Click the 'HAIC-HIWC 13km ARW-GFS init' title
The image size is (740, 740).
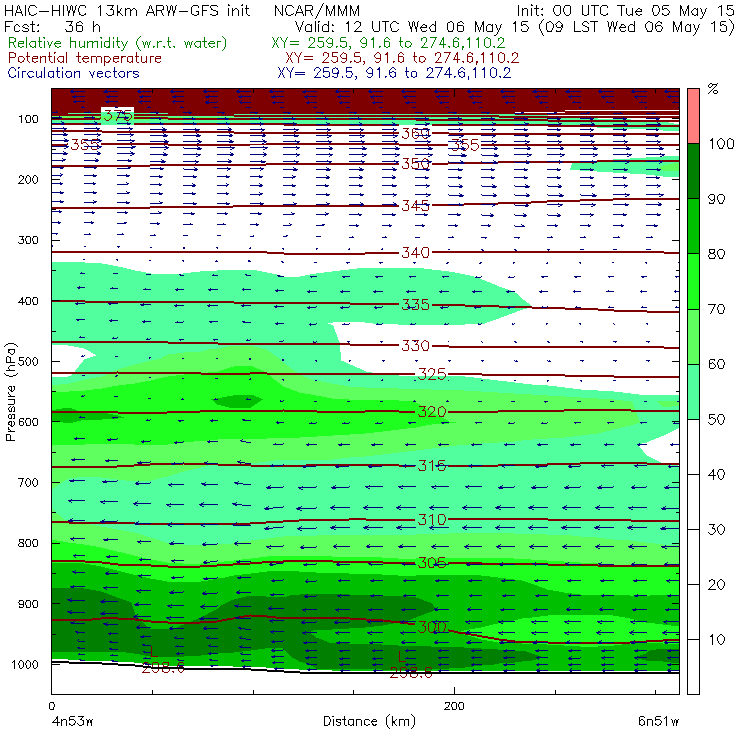click(x=127, y=10)
